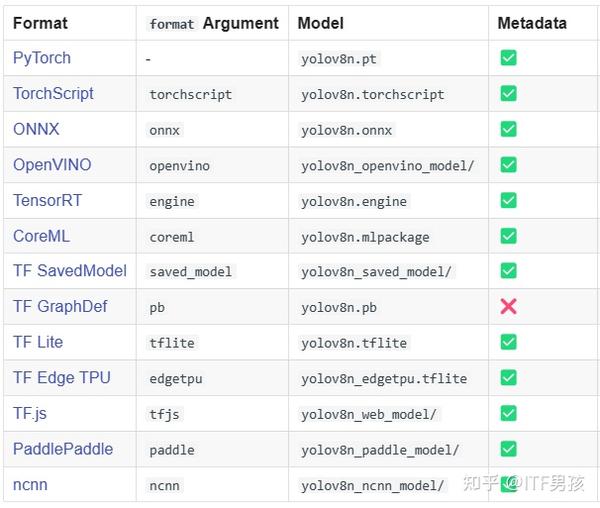Click the green checkmark in the TF Lite row
The width and height of the screenshot is (600, 508).
coord(508,342)
